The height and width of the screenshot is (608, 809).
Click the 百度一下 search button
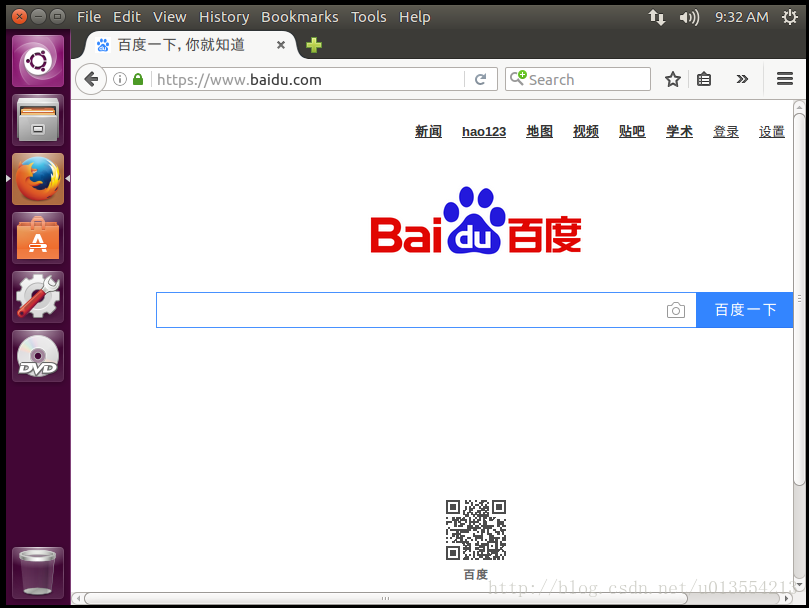click(x=745, y=310)
